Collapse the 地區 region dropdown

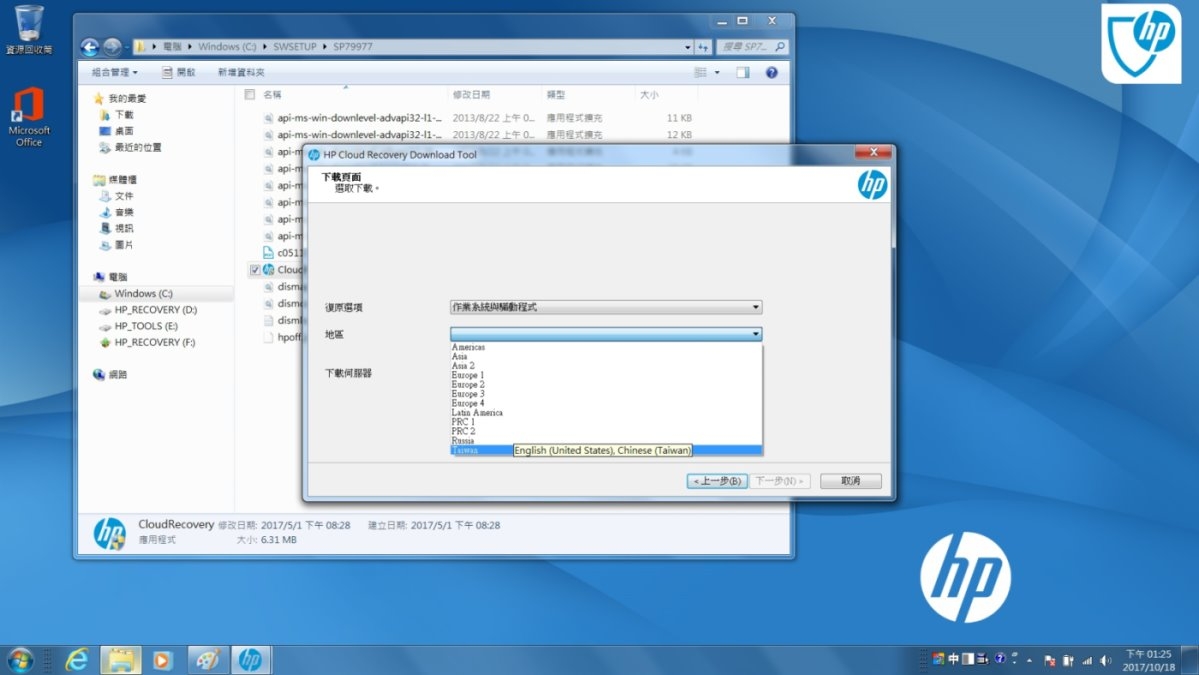(755, 334)
